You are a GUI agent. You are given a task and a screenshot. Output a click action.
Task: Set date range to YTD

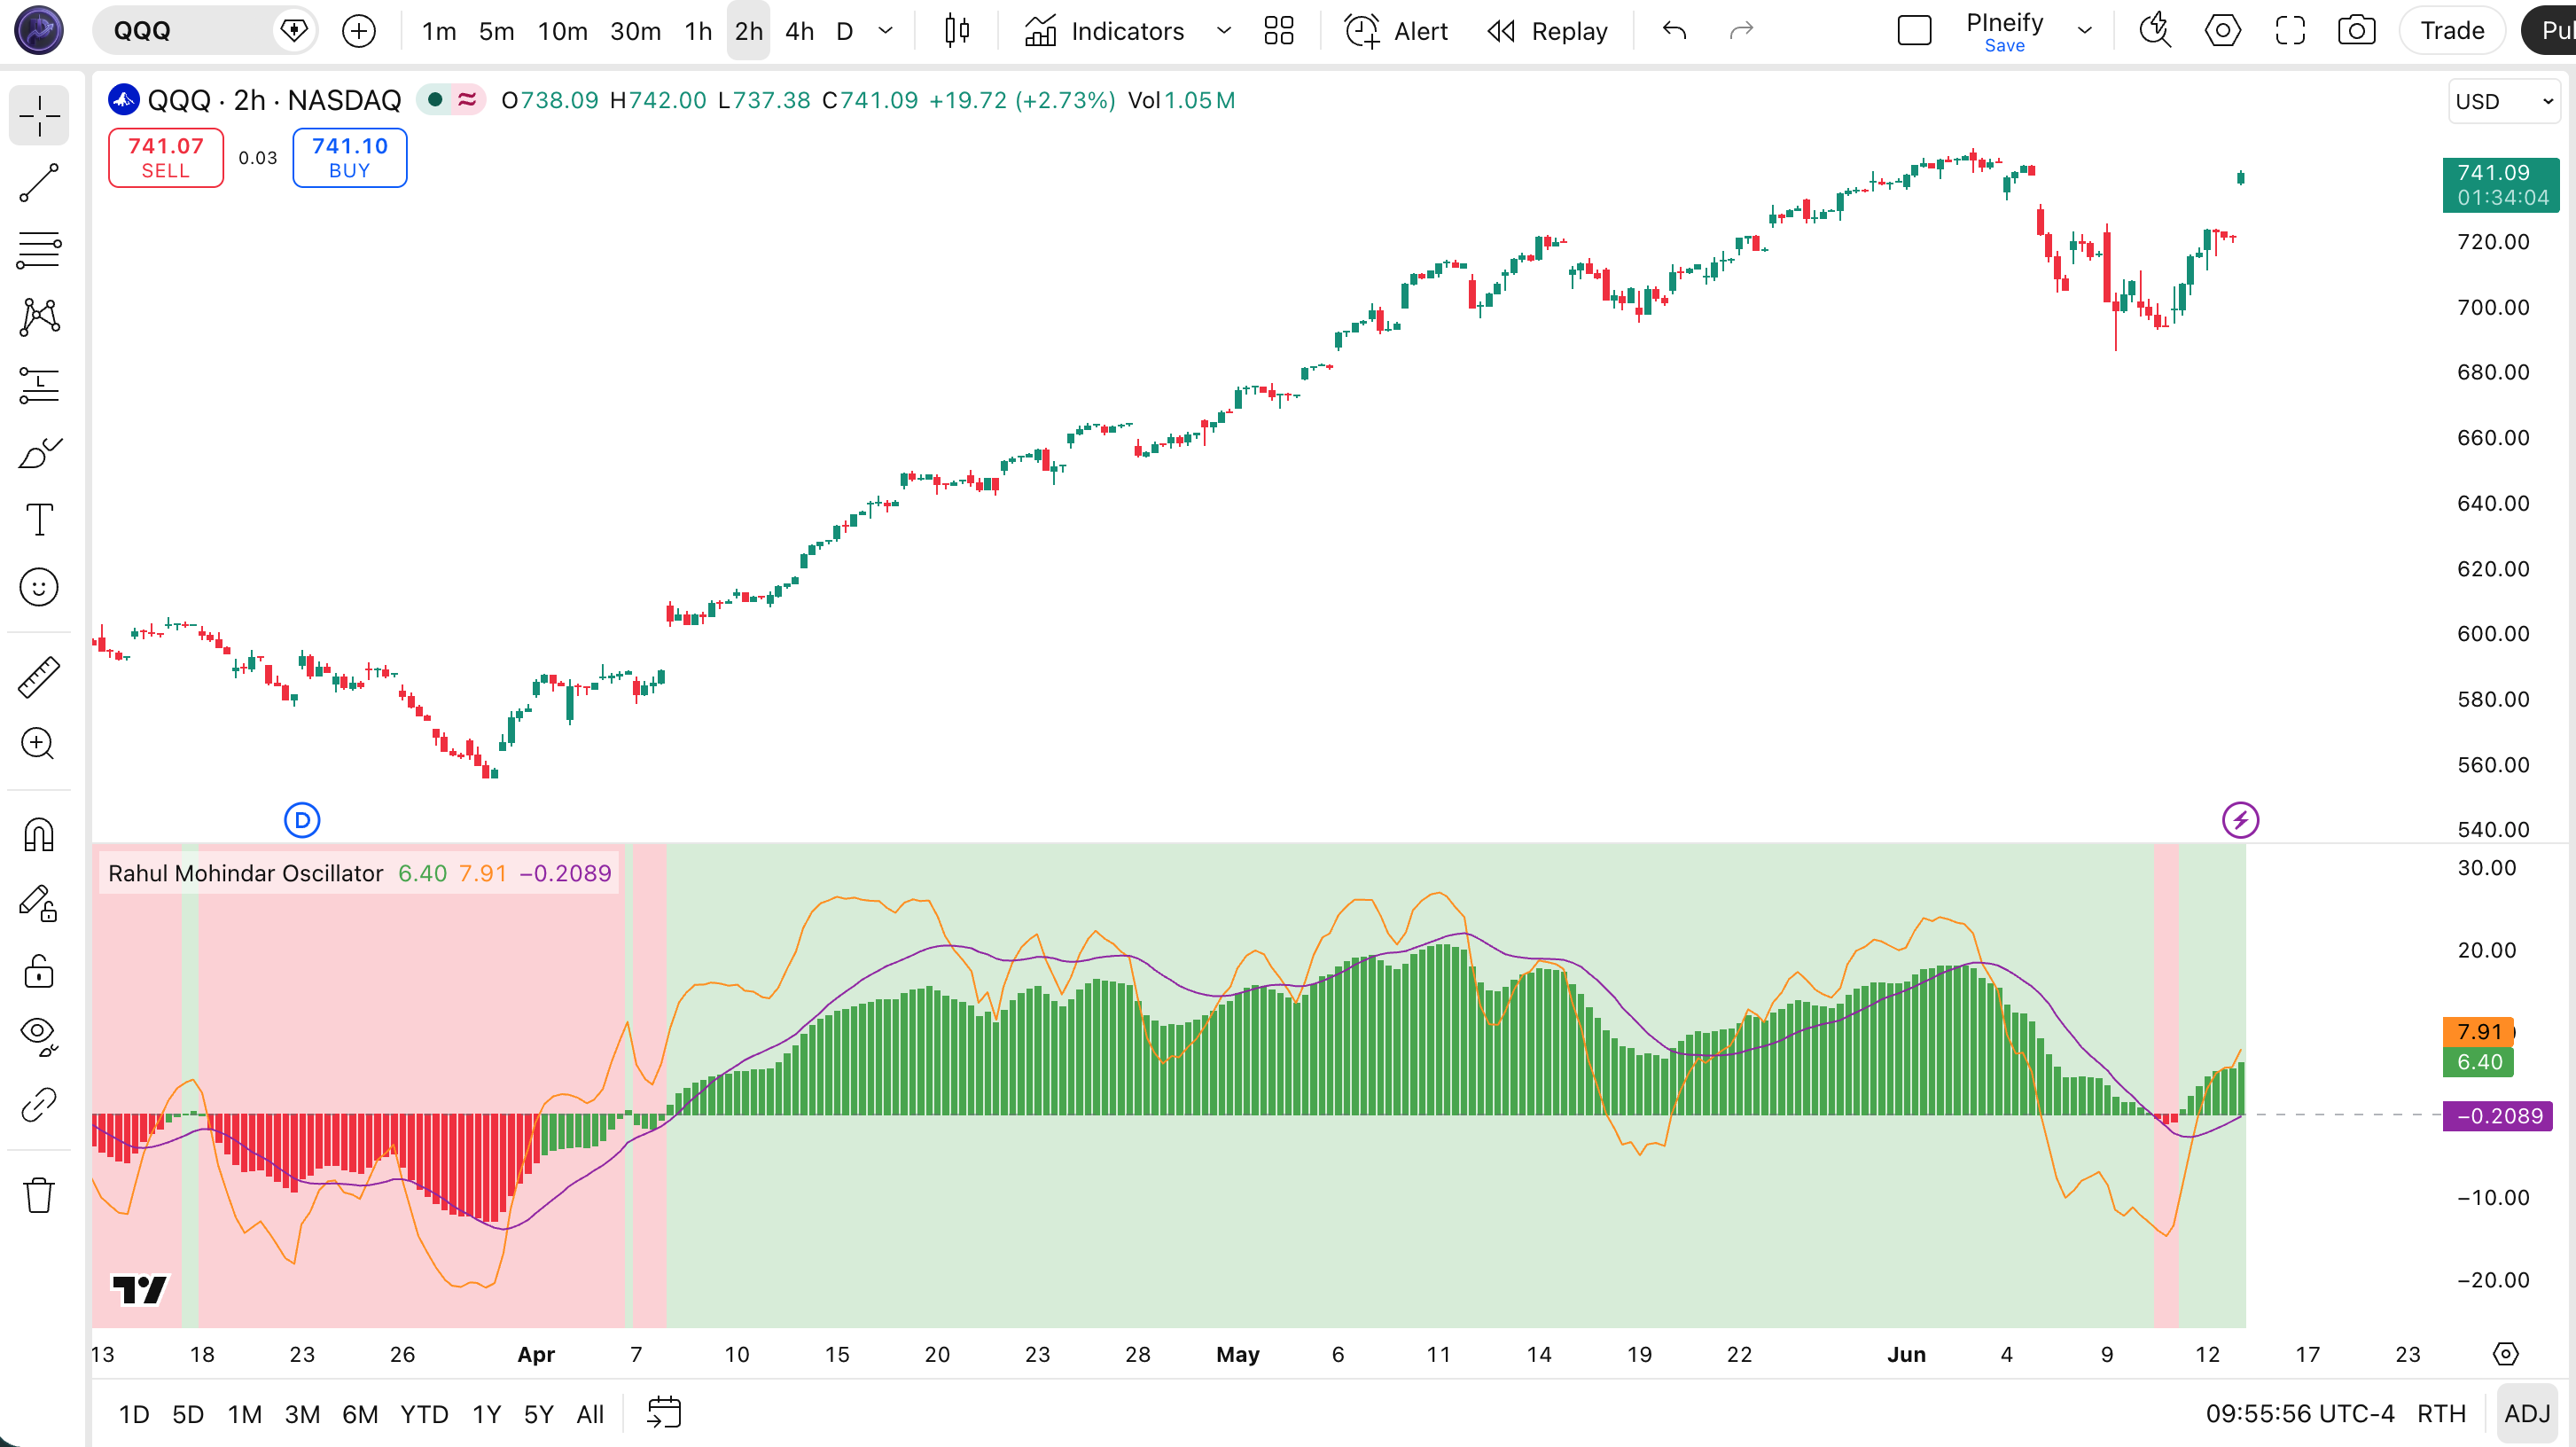[424, 1413]
